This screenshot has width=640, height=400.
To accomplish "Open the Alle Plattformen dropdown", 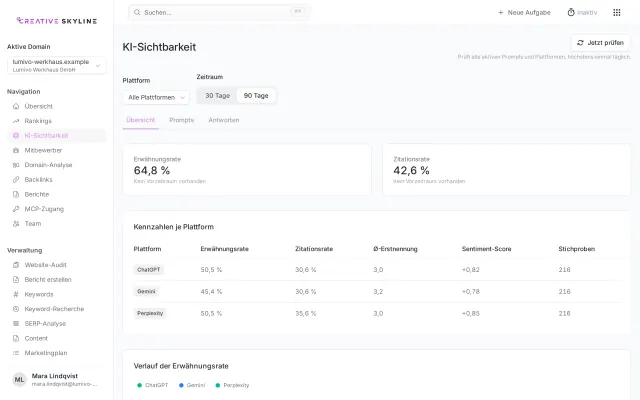I will (x=156, y=97).
